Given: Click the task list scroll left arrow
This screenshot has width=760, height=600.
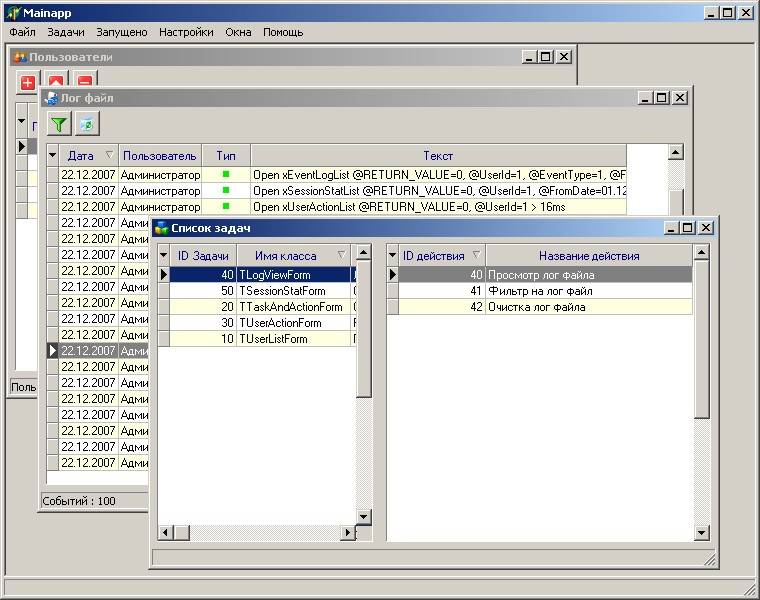Looking at the screenshot, I should click(x=165, y=532).
